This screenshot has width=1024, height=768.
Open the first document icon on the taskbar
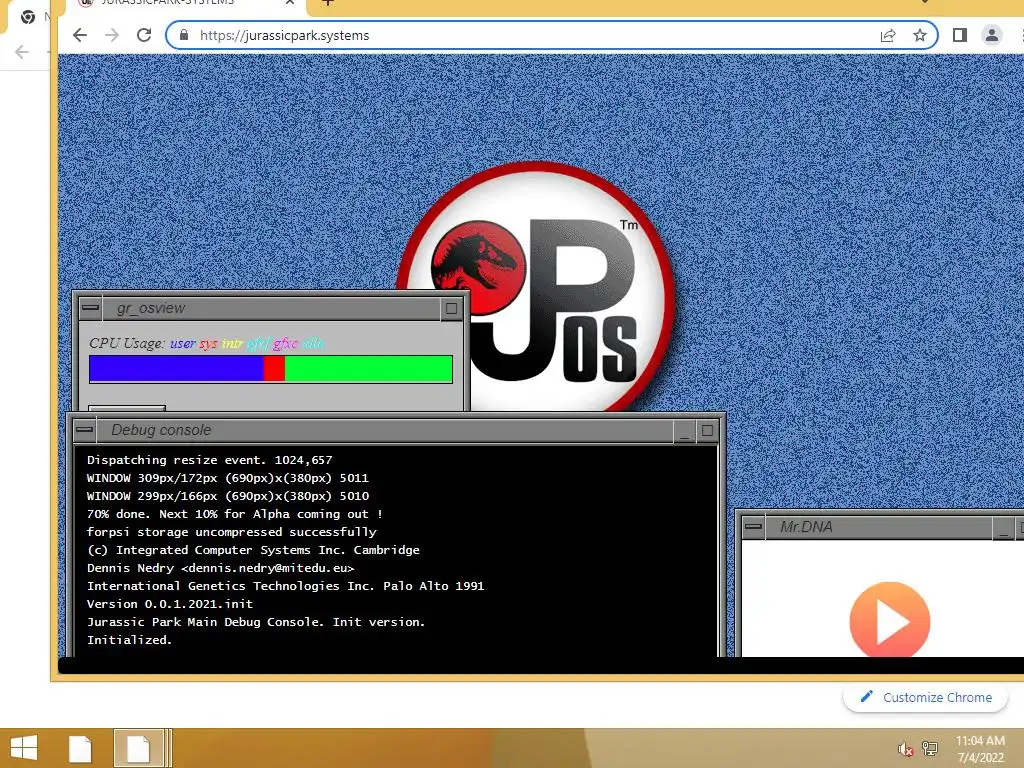coord(80,749)
